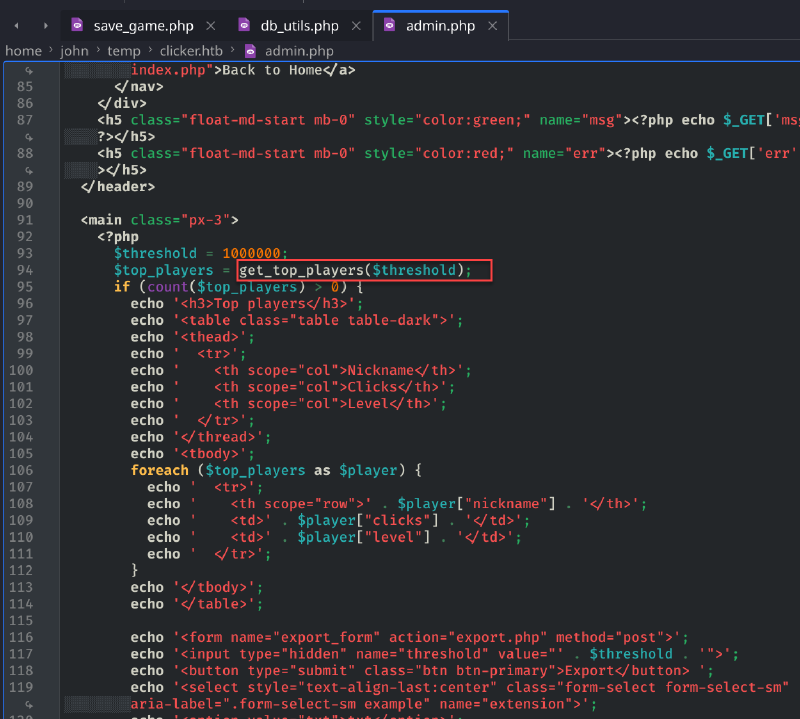
Task: Select the admin.php tab
Action: [x=440, y=26]
